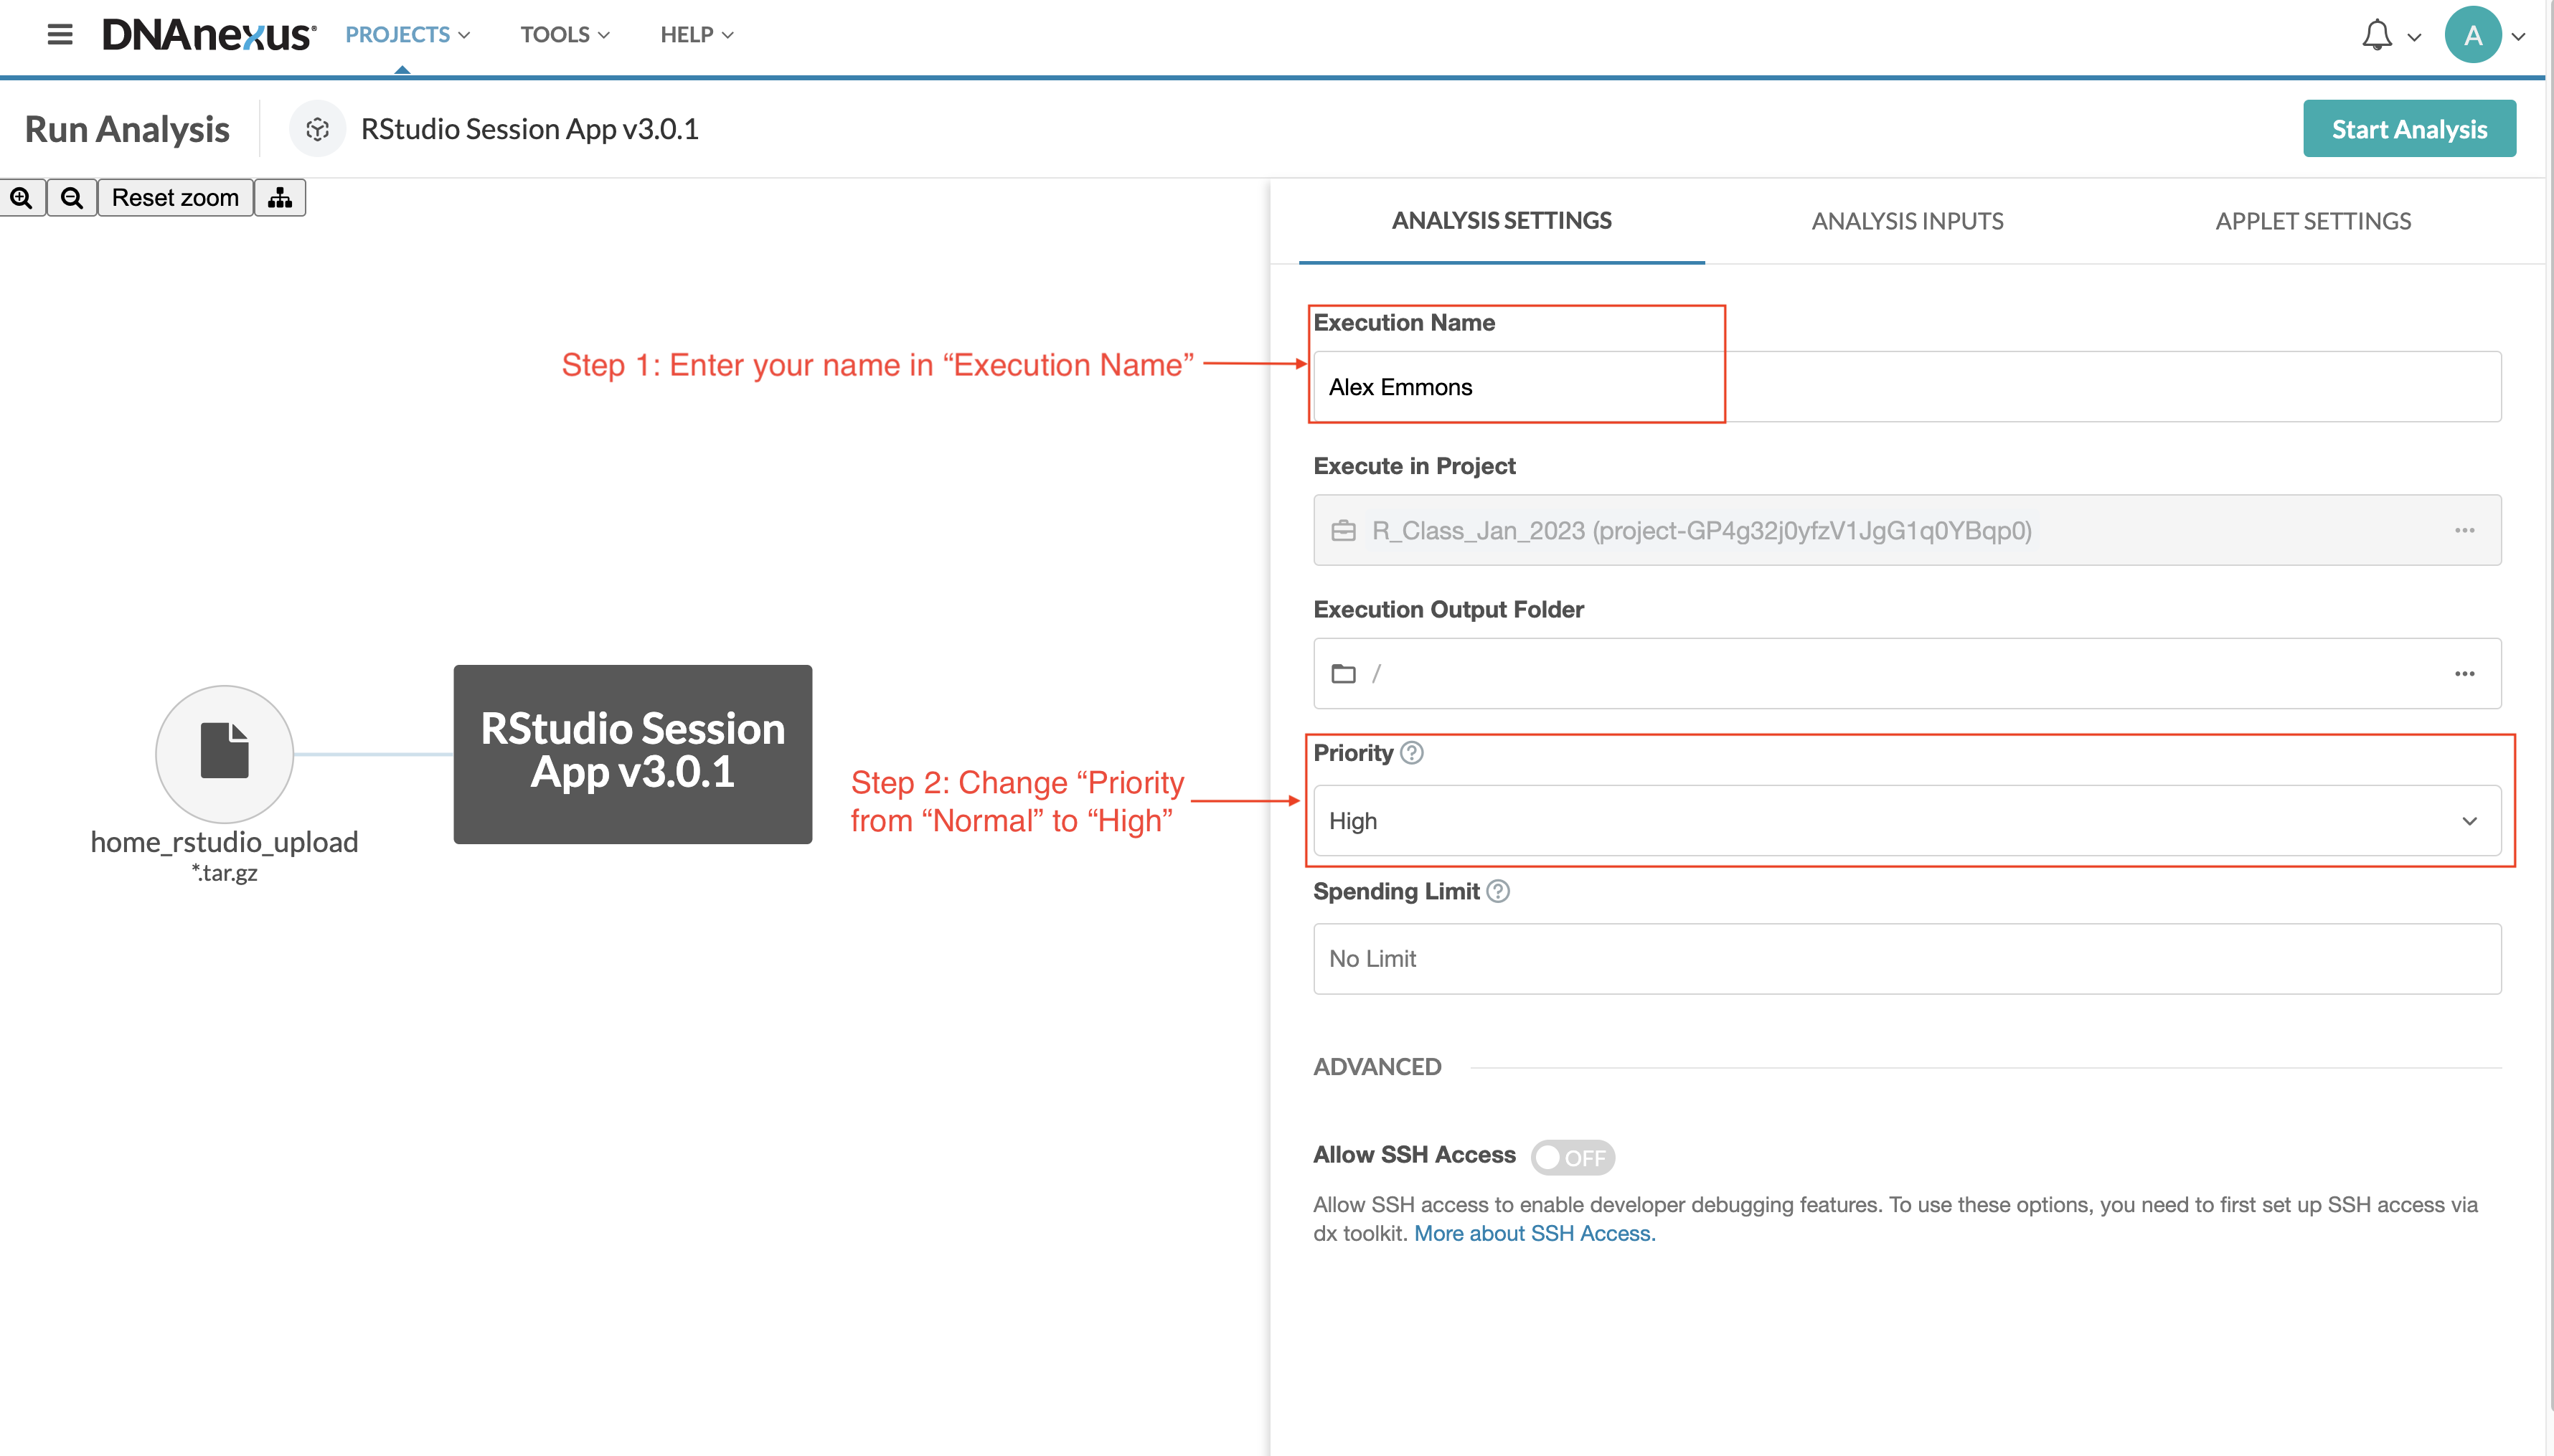Click the Reset zoom button

pyautogui.click(x=175, y=198)
